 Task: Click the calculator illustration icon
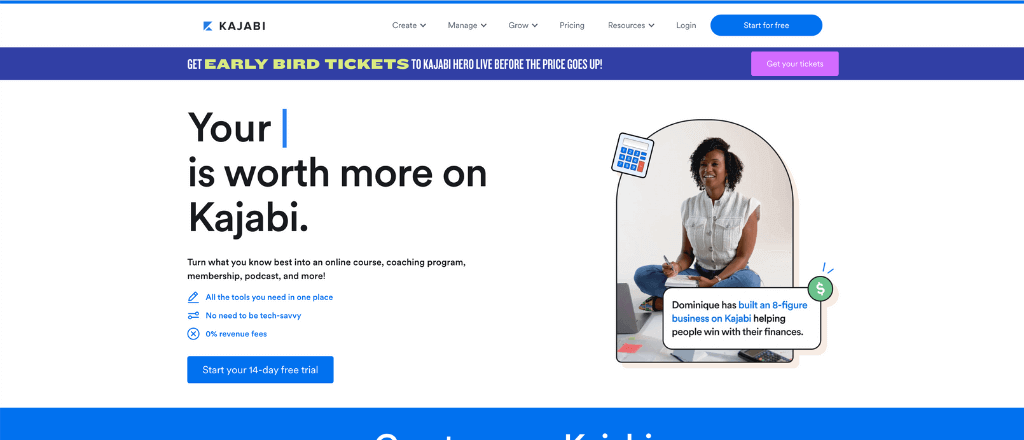[632, 155]
